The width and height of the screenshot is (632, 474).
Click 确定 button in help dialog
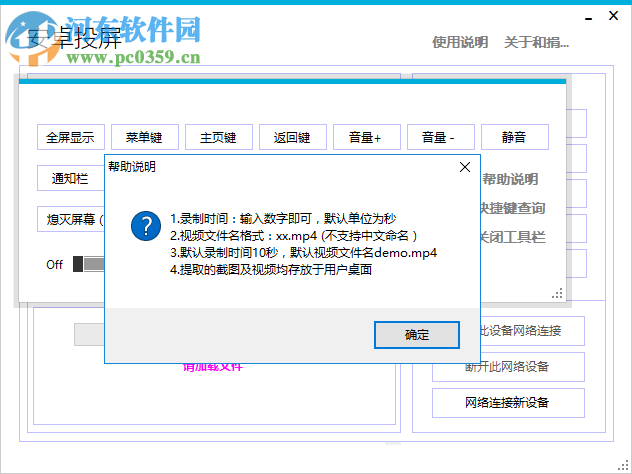tap(417, 335)
